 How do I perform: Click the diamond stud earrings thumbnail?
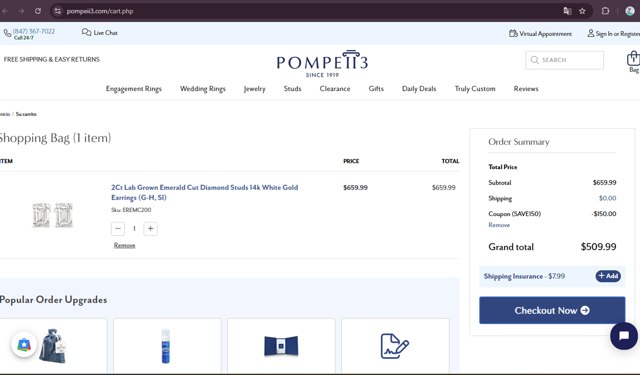53,215
